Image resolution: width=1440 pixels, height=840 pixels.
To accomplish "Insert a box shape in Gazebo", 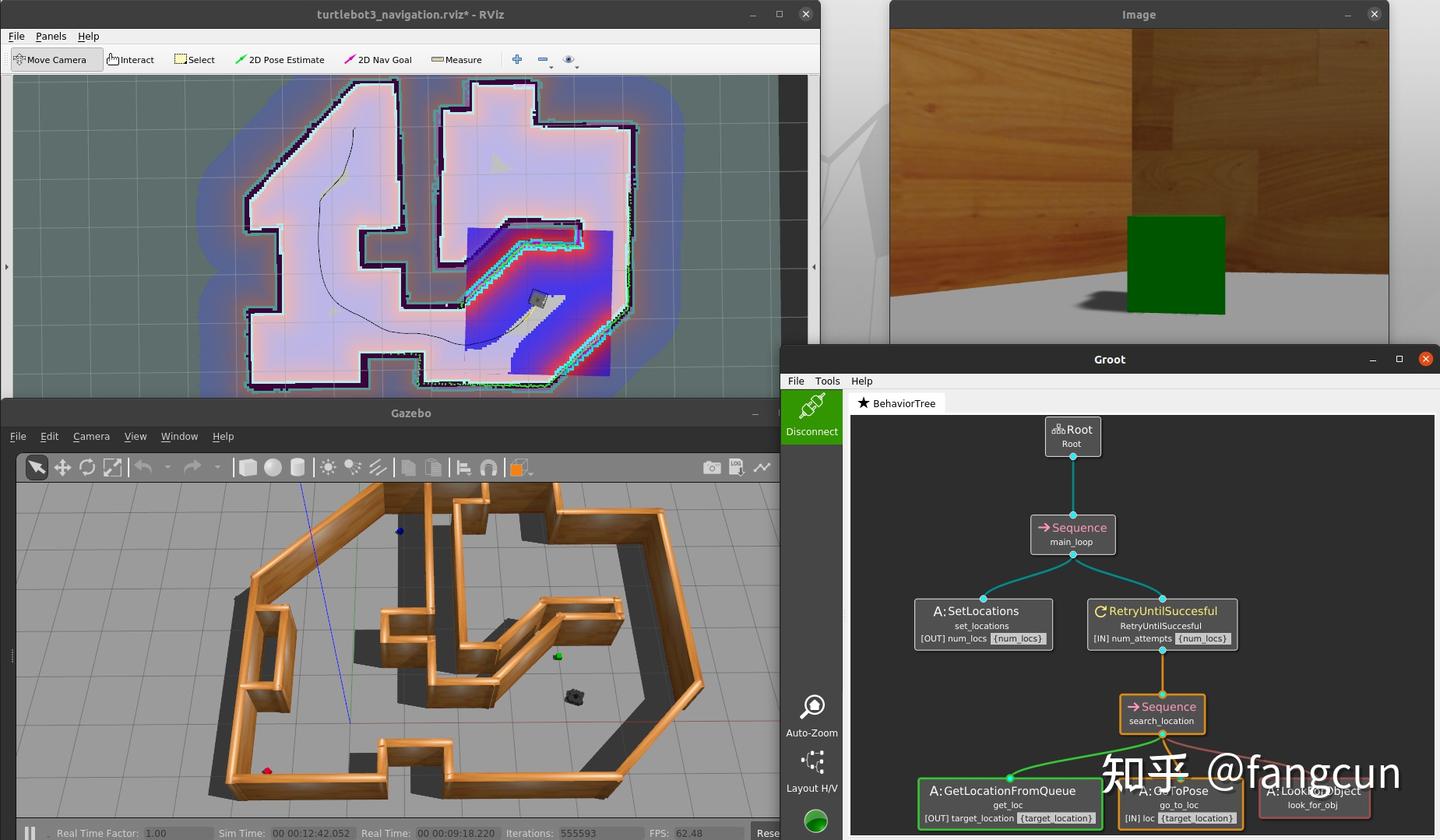I will pyautogui.click(x=247, y=467).
